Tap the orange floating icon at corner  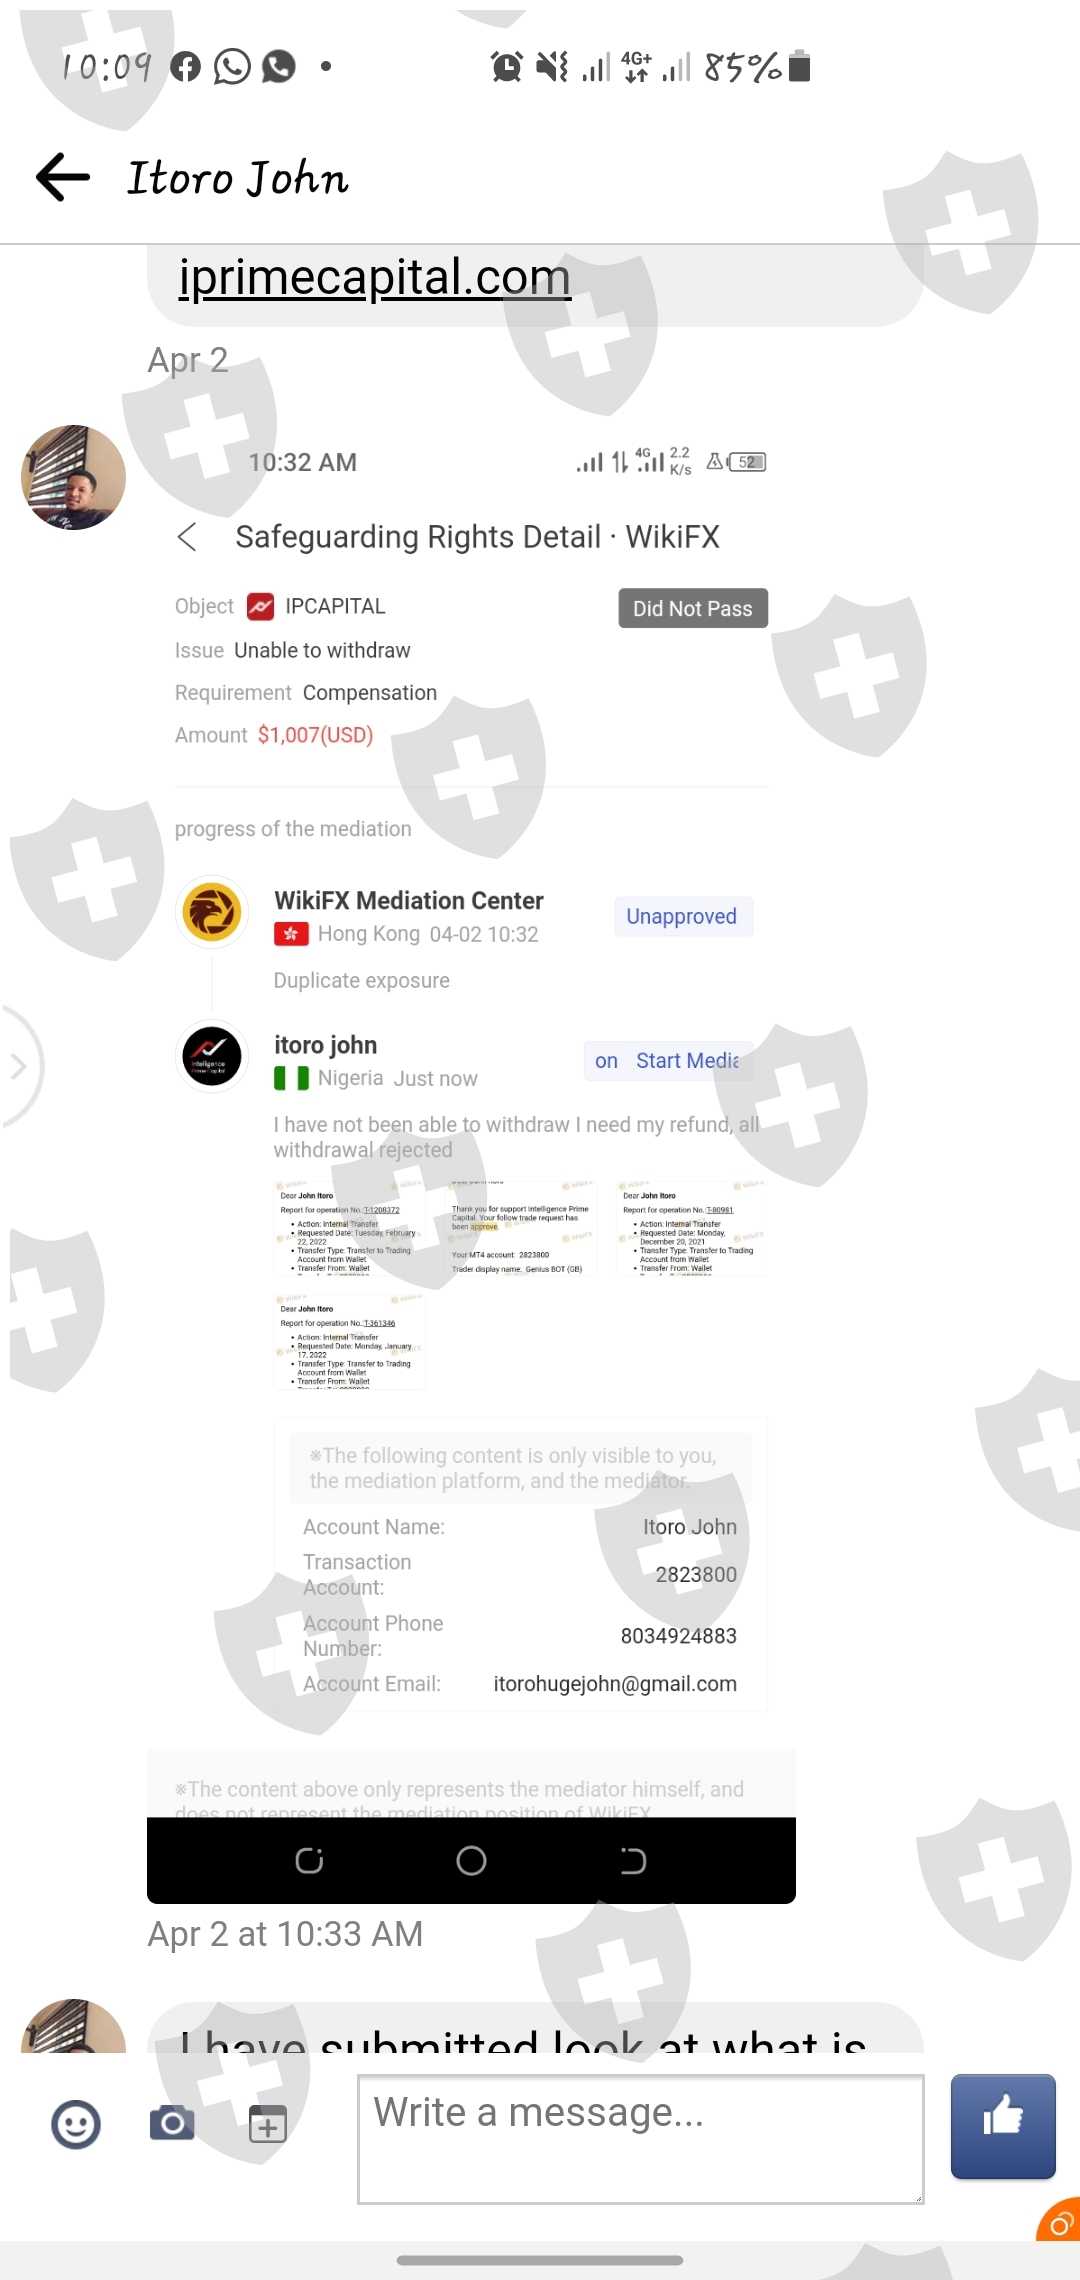click(1060, 2222)
